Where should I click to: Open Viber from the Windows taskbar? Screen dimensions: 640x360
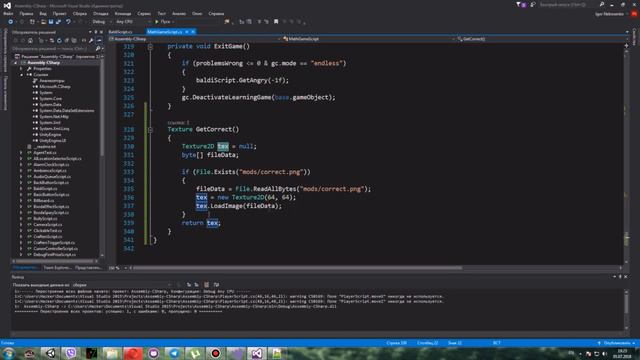click(71, 353)
